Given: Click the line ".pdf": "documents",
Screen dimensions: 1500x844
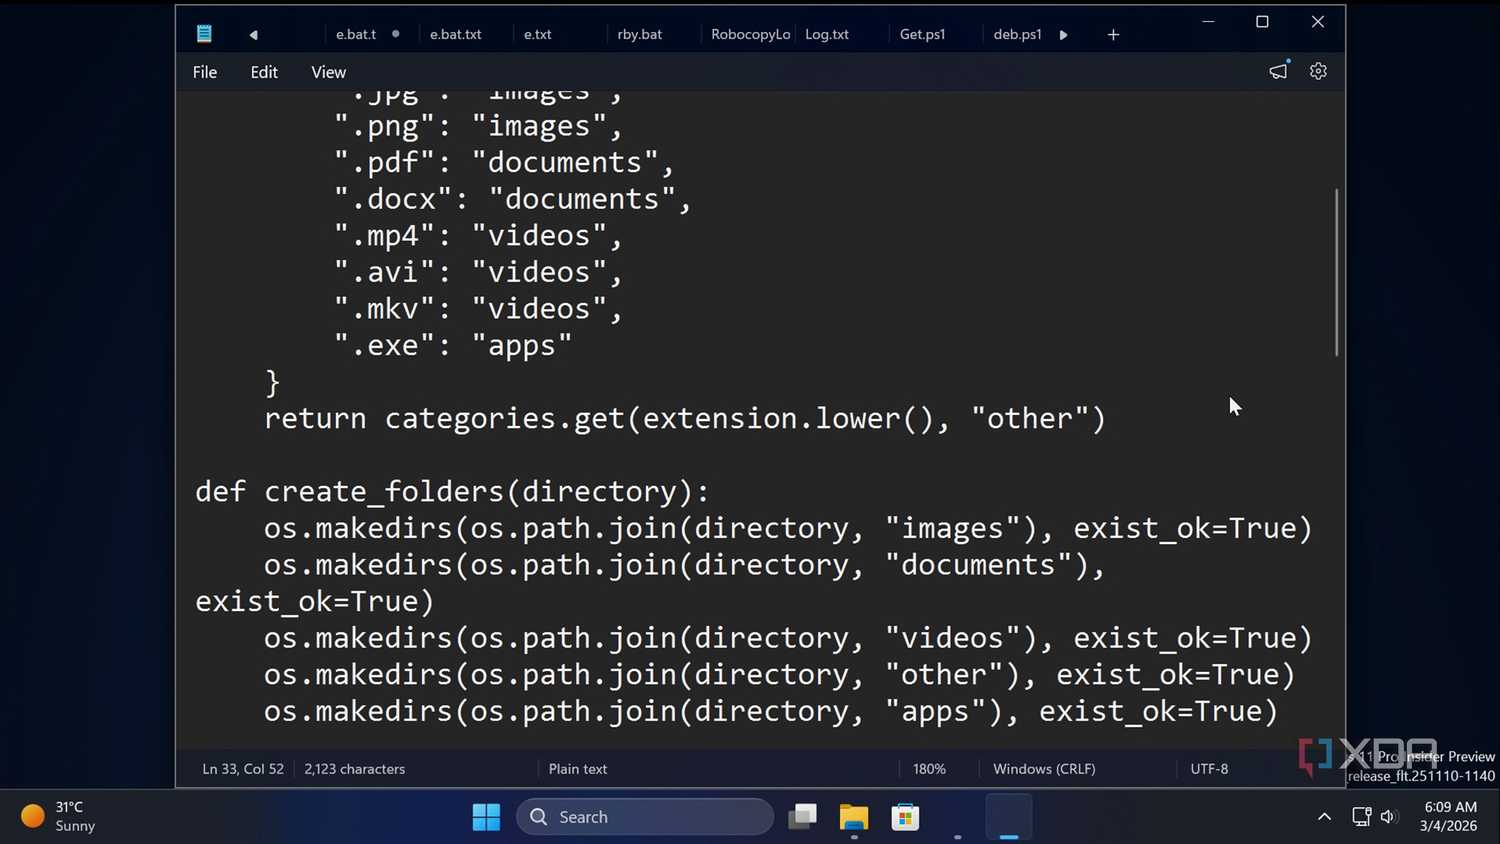Looking at the screenshot, I should pos(505,163).
